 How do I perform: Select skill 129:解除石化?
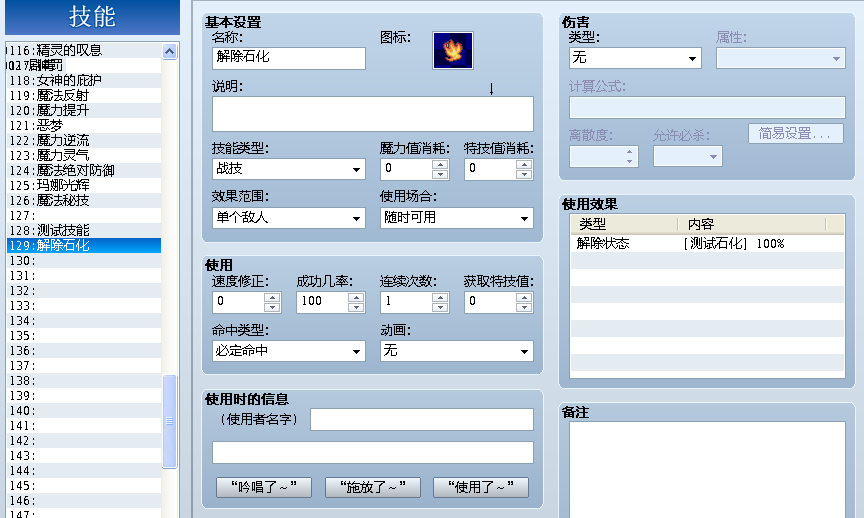pyautogui.click(x=84, y=246)
